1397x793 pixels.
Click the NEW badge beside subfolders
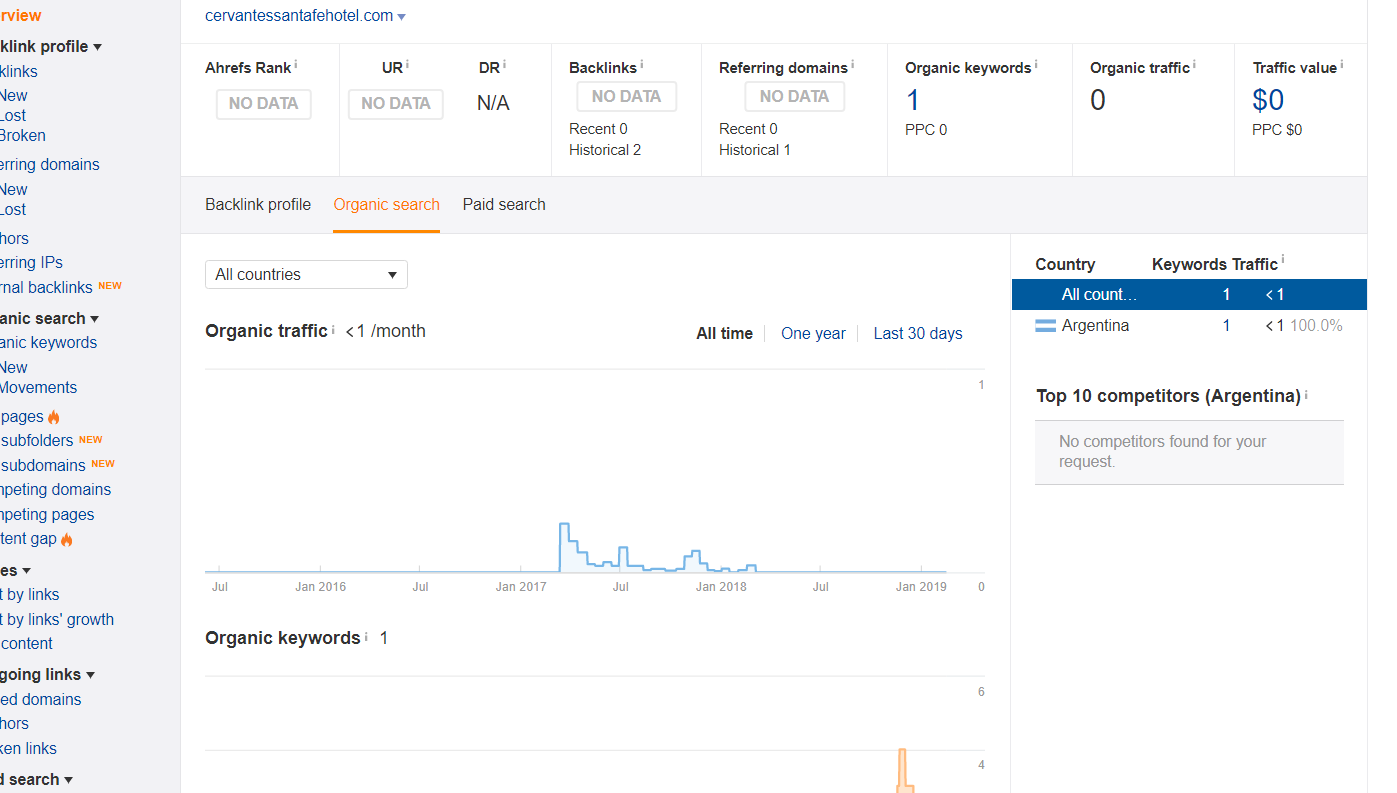[91, 439]
